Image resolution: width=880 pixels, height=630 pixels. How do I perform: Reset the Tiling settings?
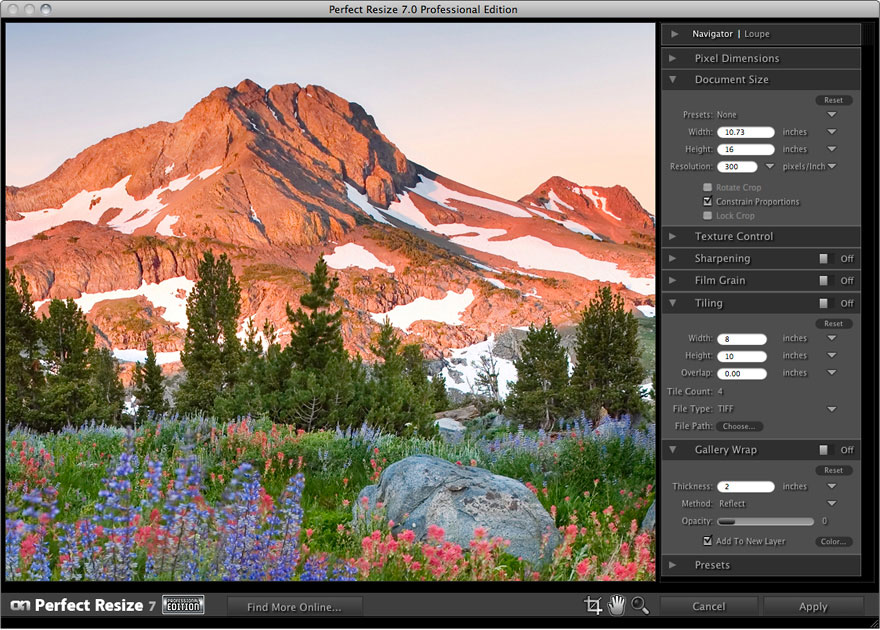click(x=833, y=324)
